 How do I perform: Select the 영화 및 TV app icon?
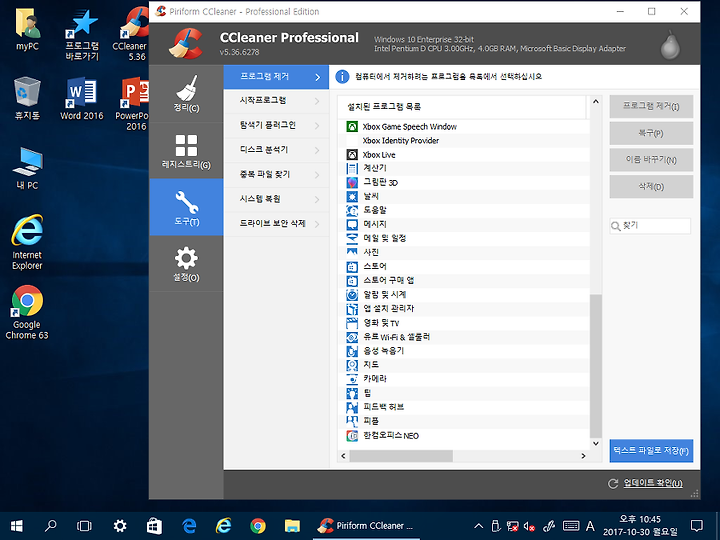point(352,323)
